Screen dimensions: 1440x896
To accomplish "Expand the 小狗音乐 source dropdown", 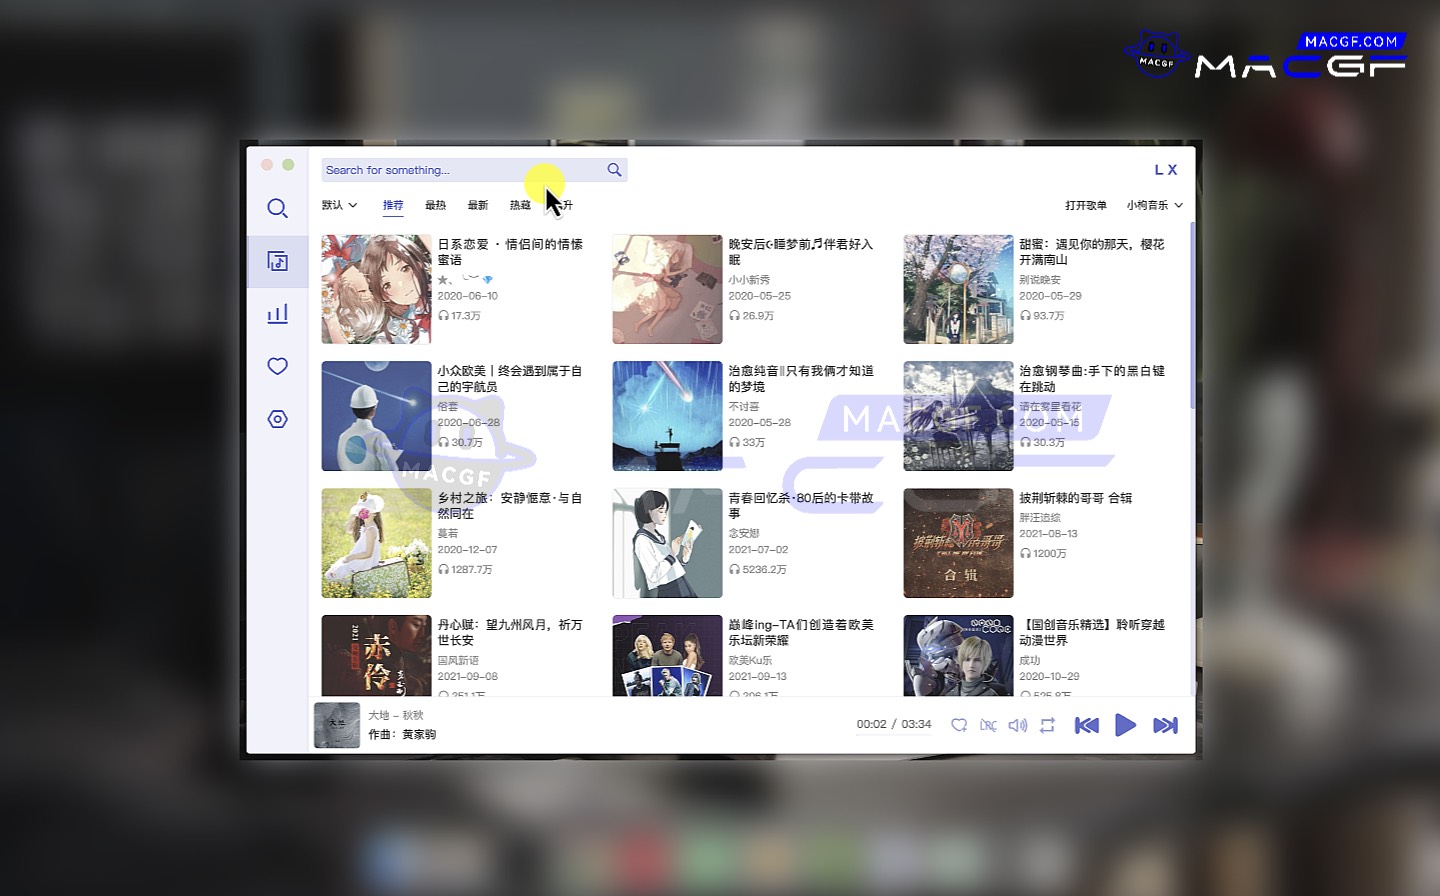I will tap(1154, 205).
